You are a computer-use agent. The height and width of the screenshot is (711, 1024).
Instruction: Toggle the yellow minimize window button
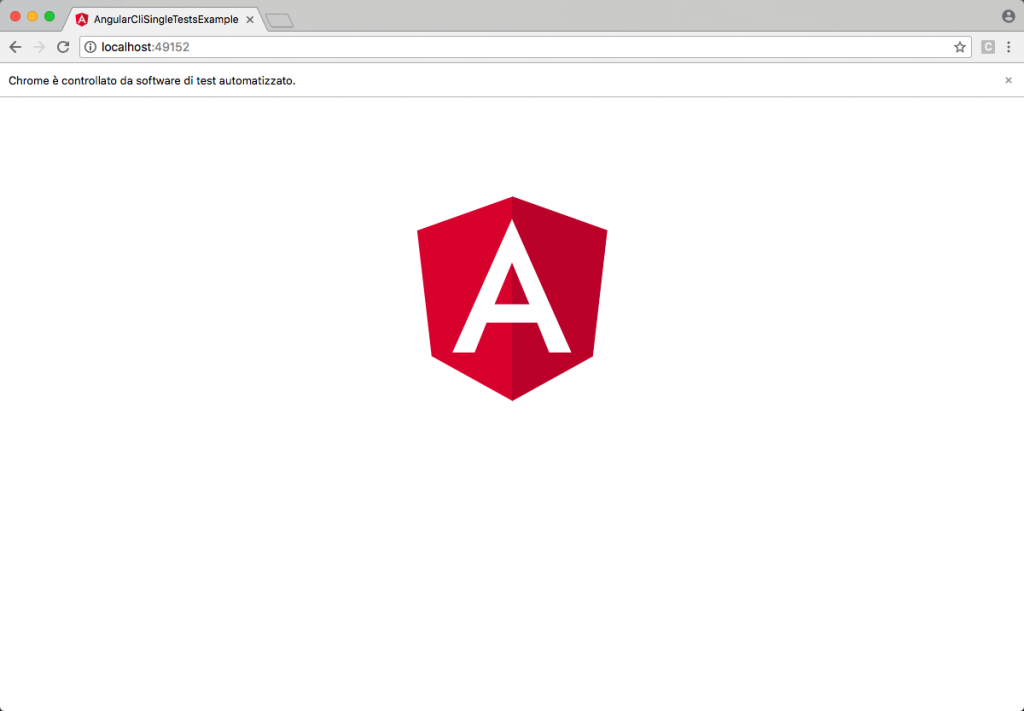click(30, 16)
